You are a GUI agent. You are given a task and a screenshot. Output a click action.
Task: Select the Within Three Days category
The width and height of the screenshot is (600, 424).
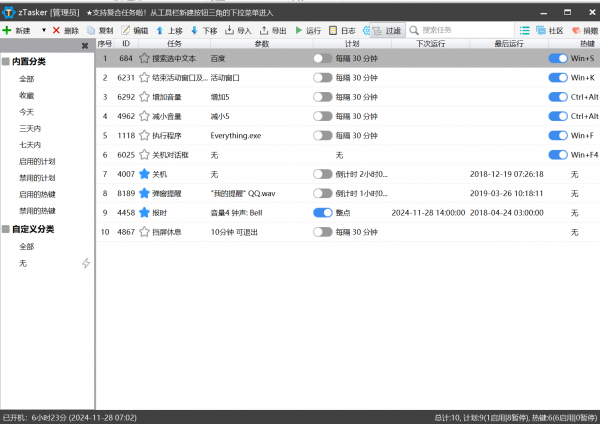coord(30,128)
